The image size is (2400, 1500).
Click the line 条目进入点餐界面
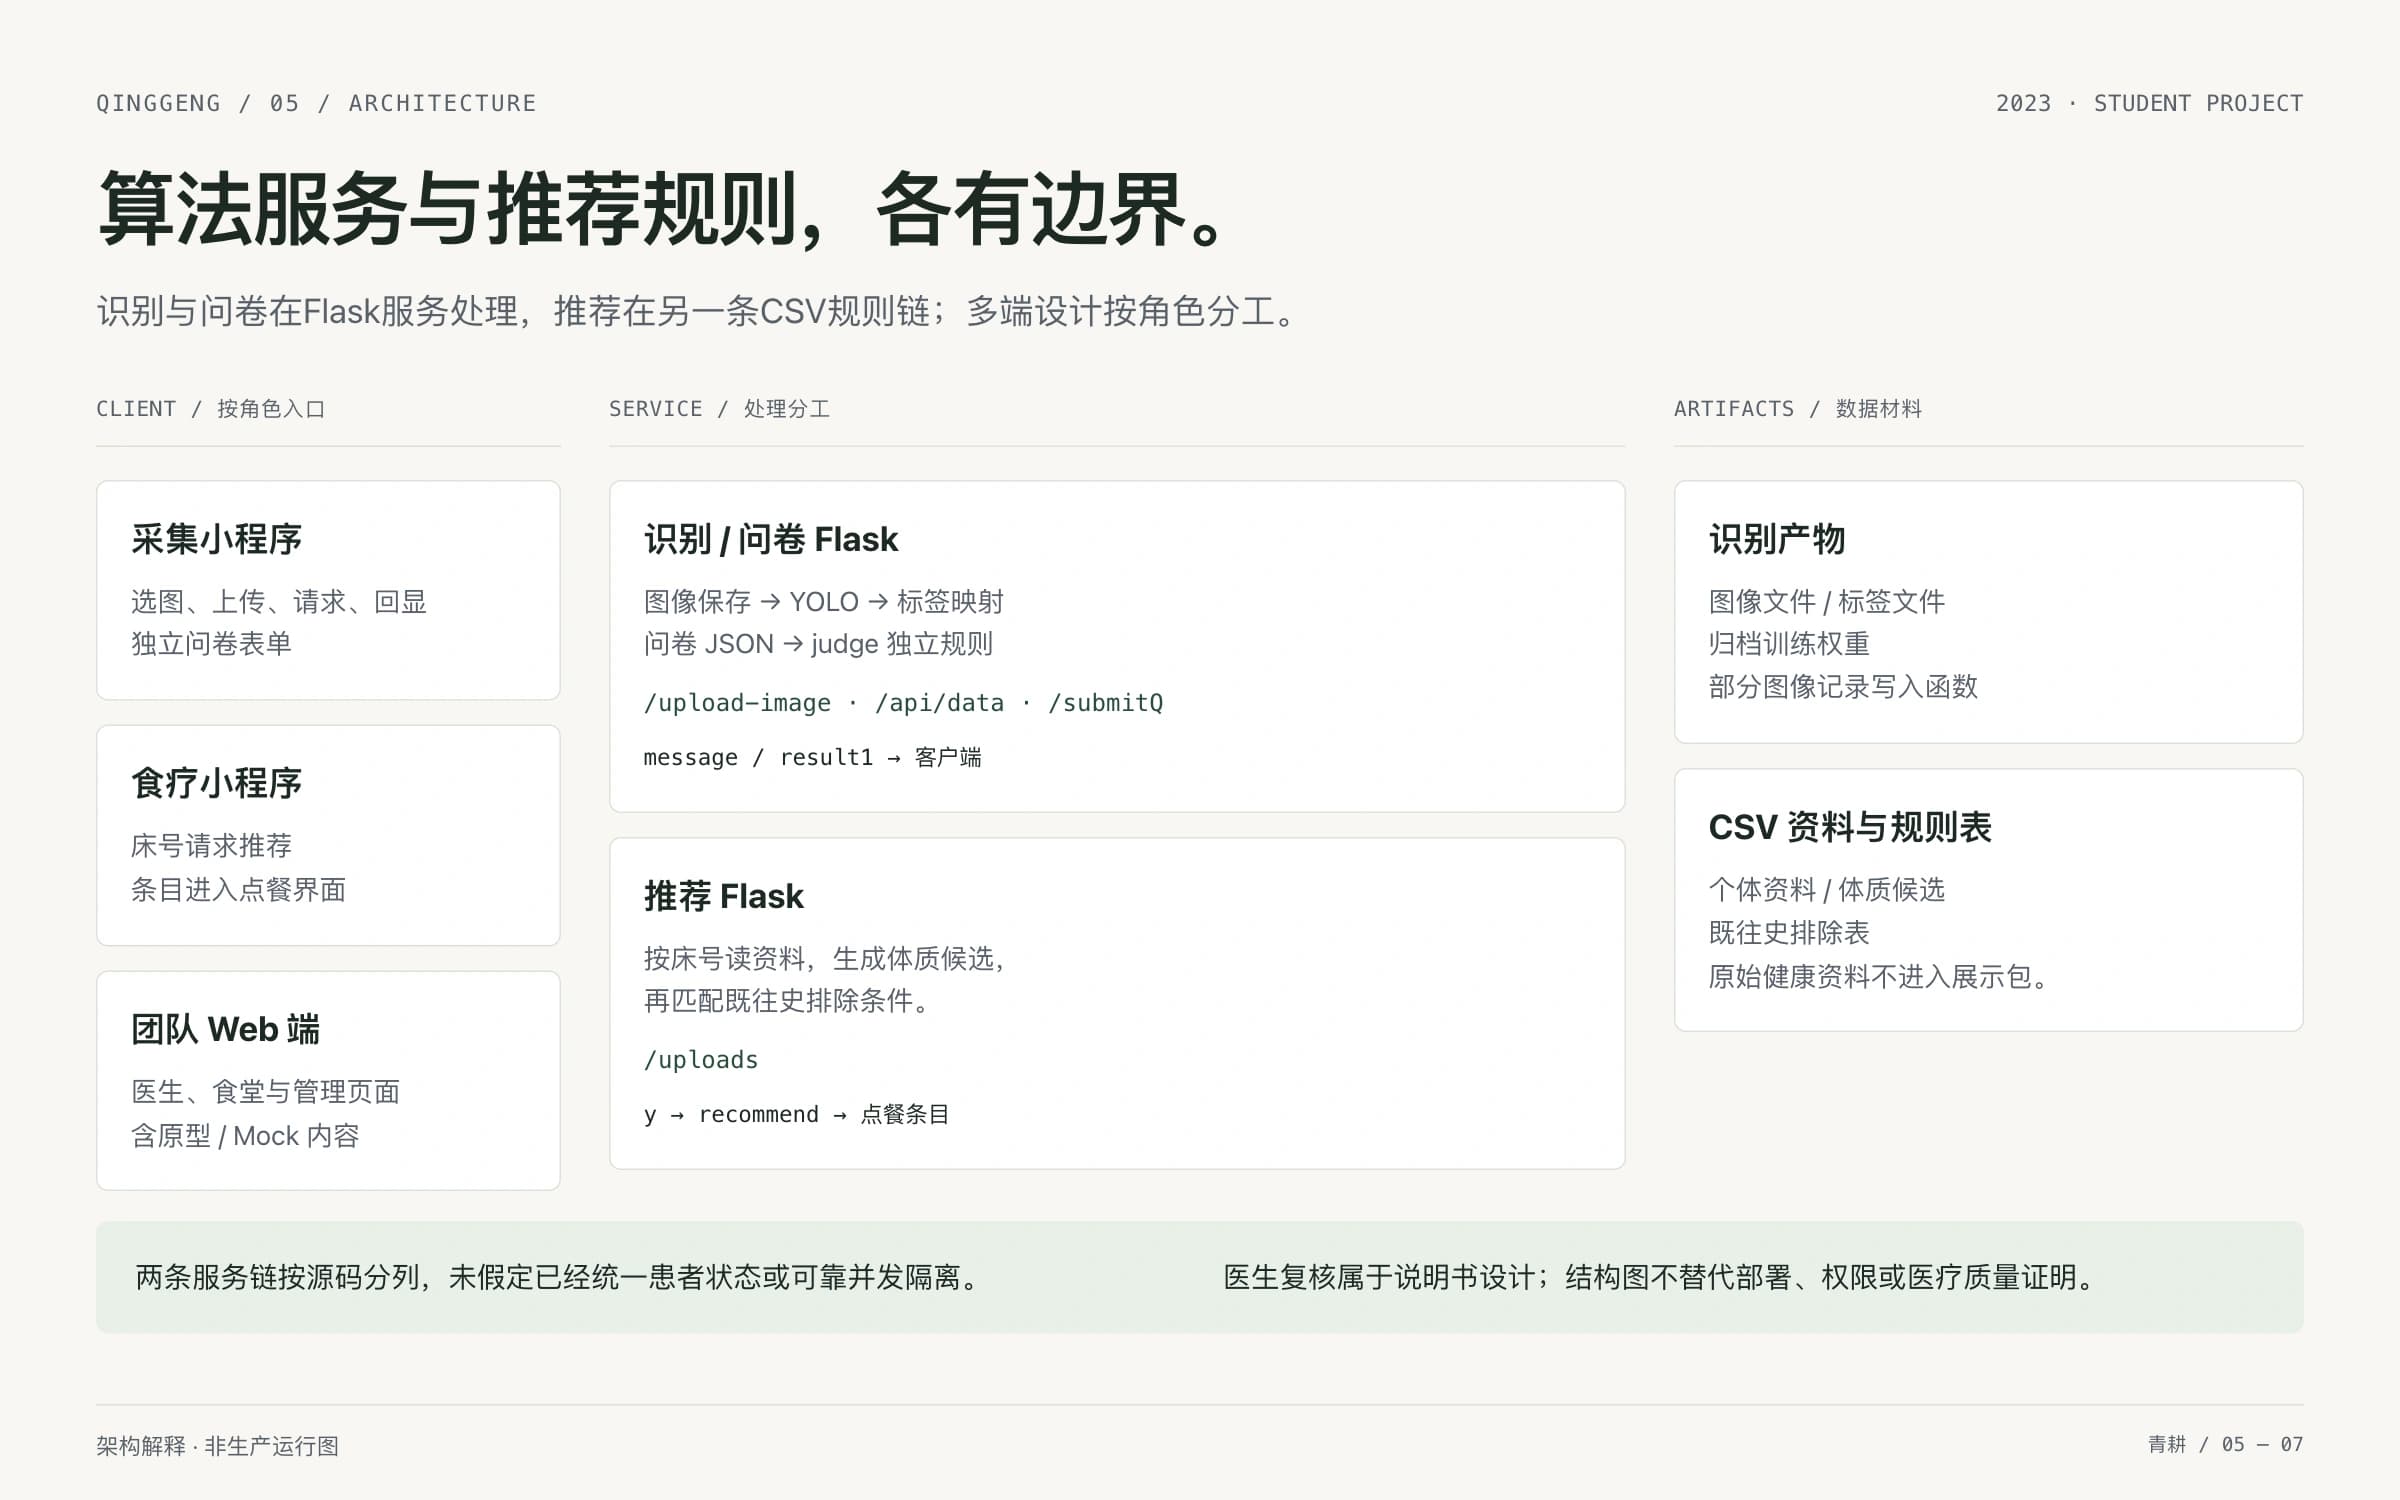[x=238, y=889]
